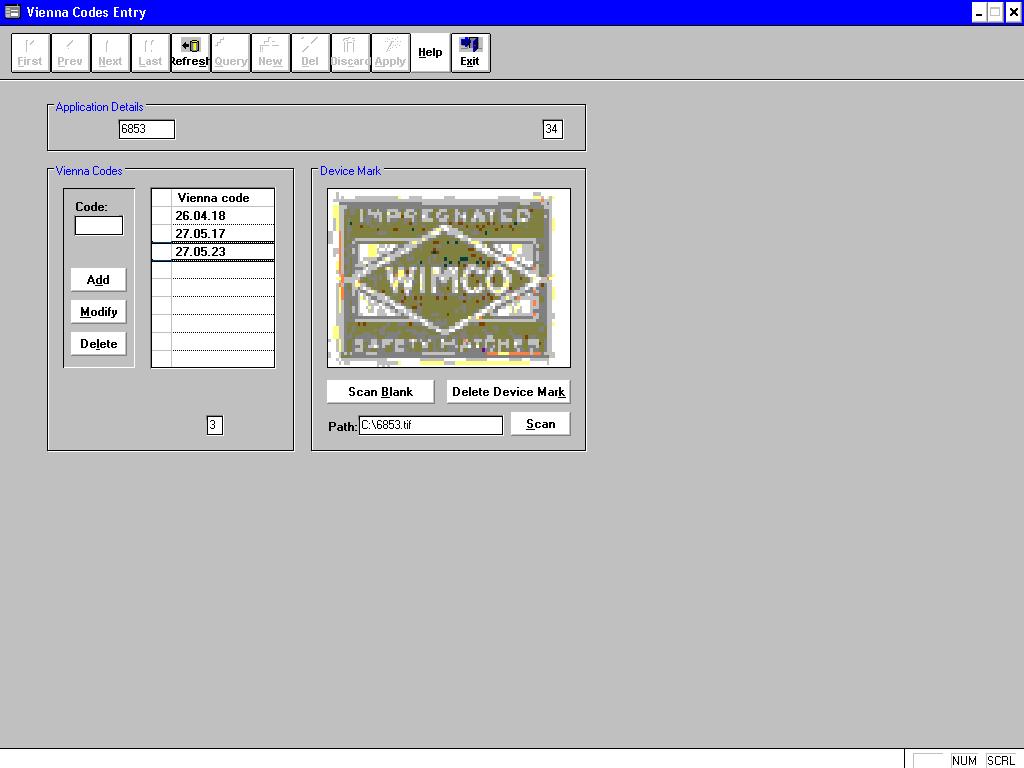The height and width of the screenshot is (768, 1024).
Task: Select Vienna code row 26.04.18
Action: (x=222, y=216)
